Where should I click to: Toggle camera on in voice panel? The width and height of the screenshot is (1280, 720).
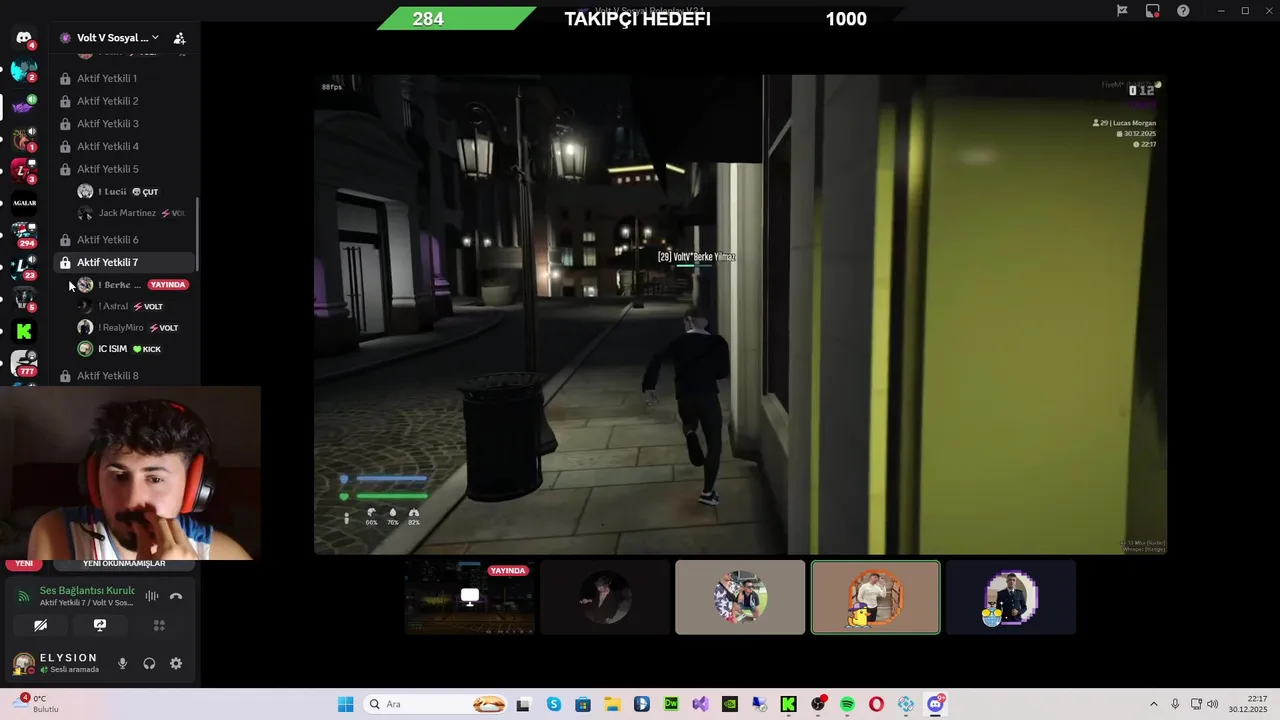click(40, 625)
